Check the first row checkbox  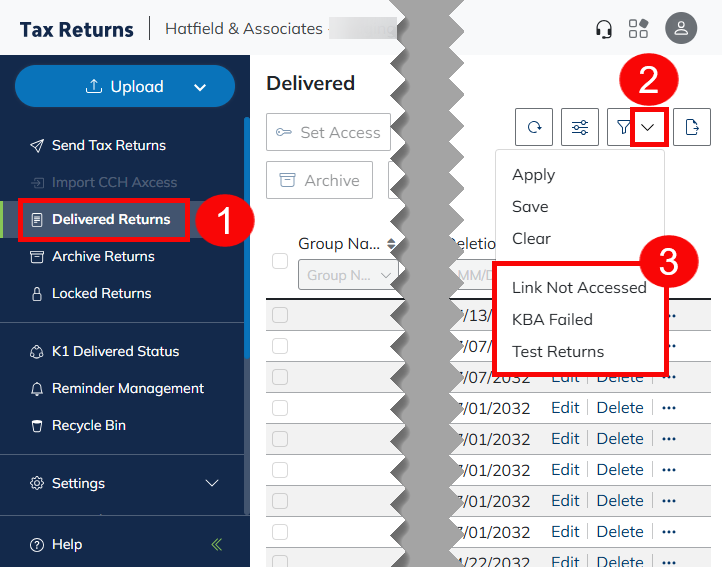click(x=280, y=315)
